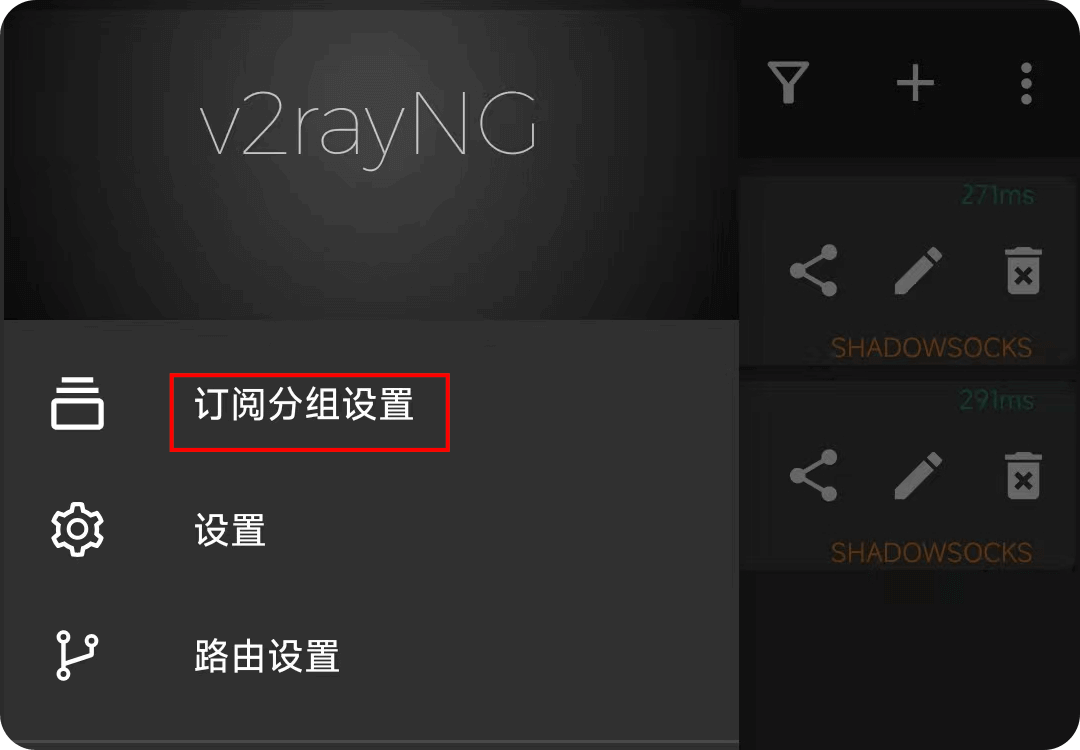Screen dimensions: 1080x750
Task: Add a new server with plus icon
Action: coord(915,83)
